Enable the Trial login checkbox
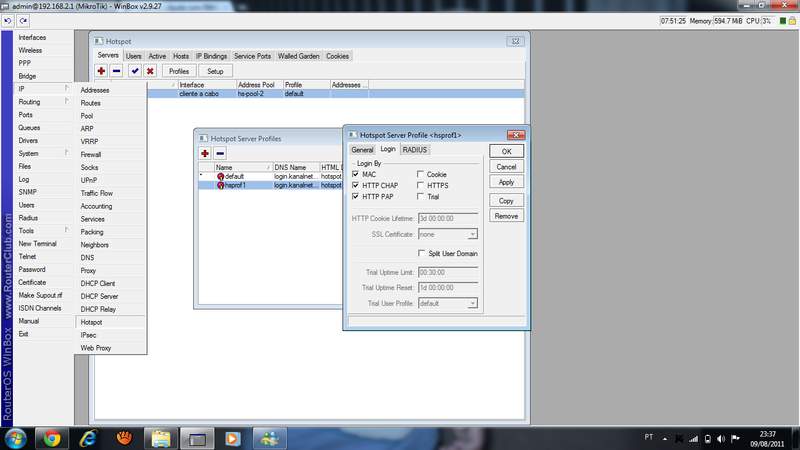This screenshot has width=800, height=450. 420,196
